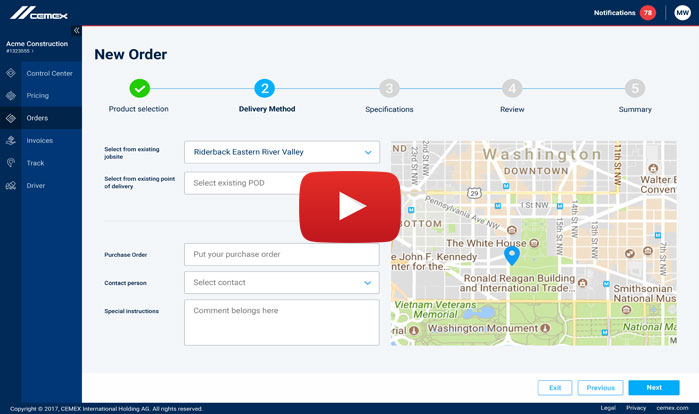The width and height of the screenshot is (699, 414).
Task: Open the Select existing POD dropdown
Action: pos(282,183)
